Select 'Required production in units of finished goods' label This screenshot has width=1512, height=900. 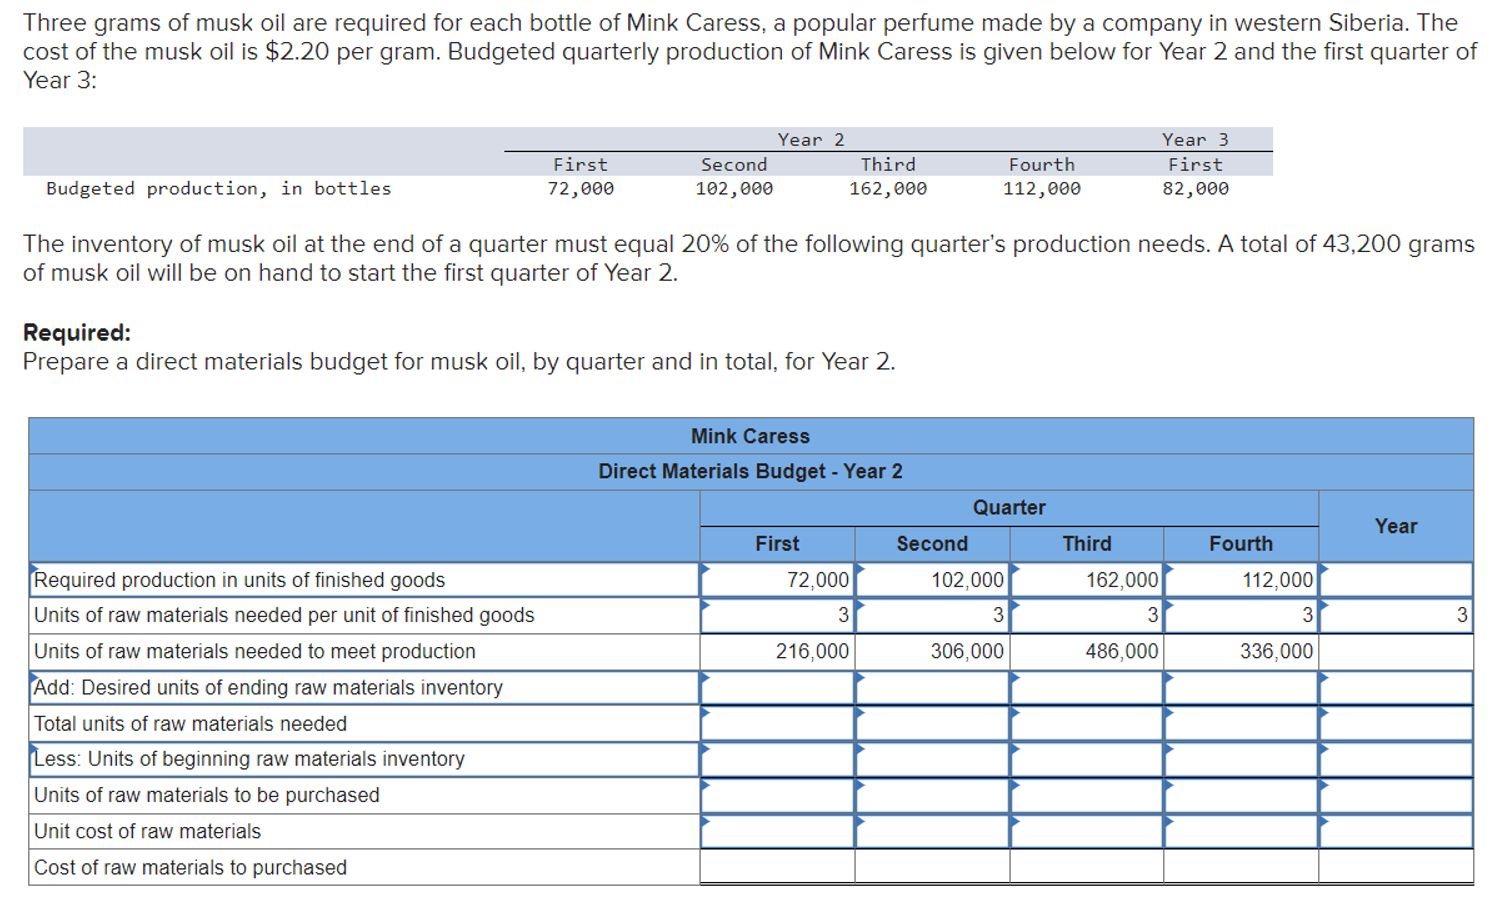[239, 580]
